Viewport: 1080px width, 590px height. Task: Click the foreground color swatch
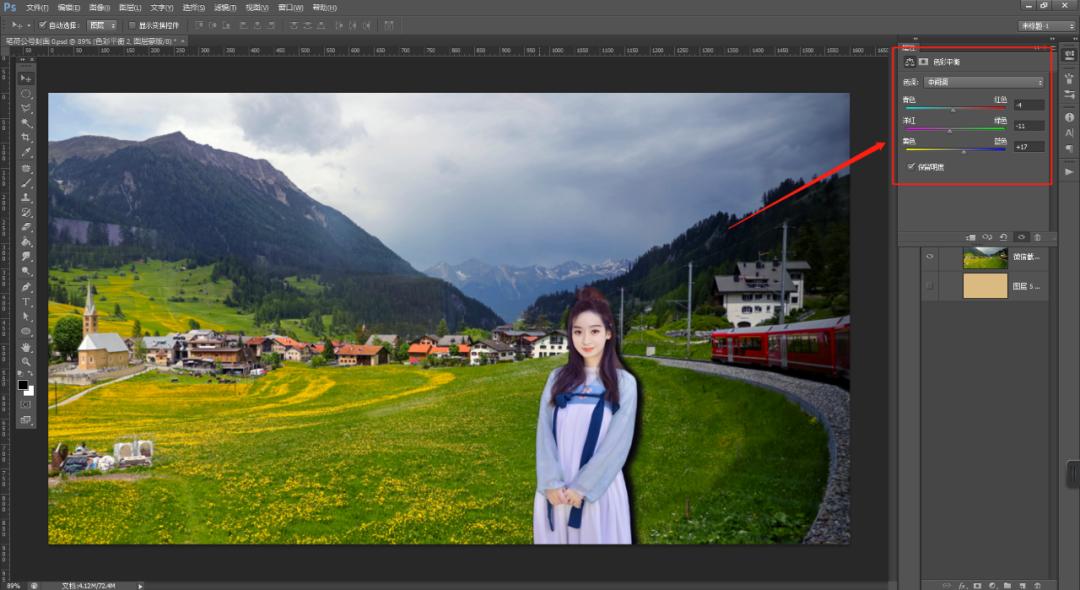pos(23,385)
